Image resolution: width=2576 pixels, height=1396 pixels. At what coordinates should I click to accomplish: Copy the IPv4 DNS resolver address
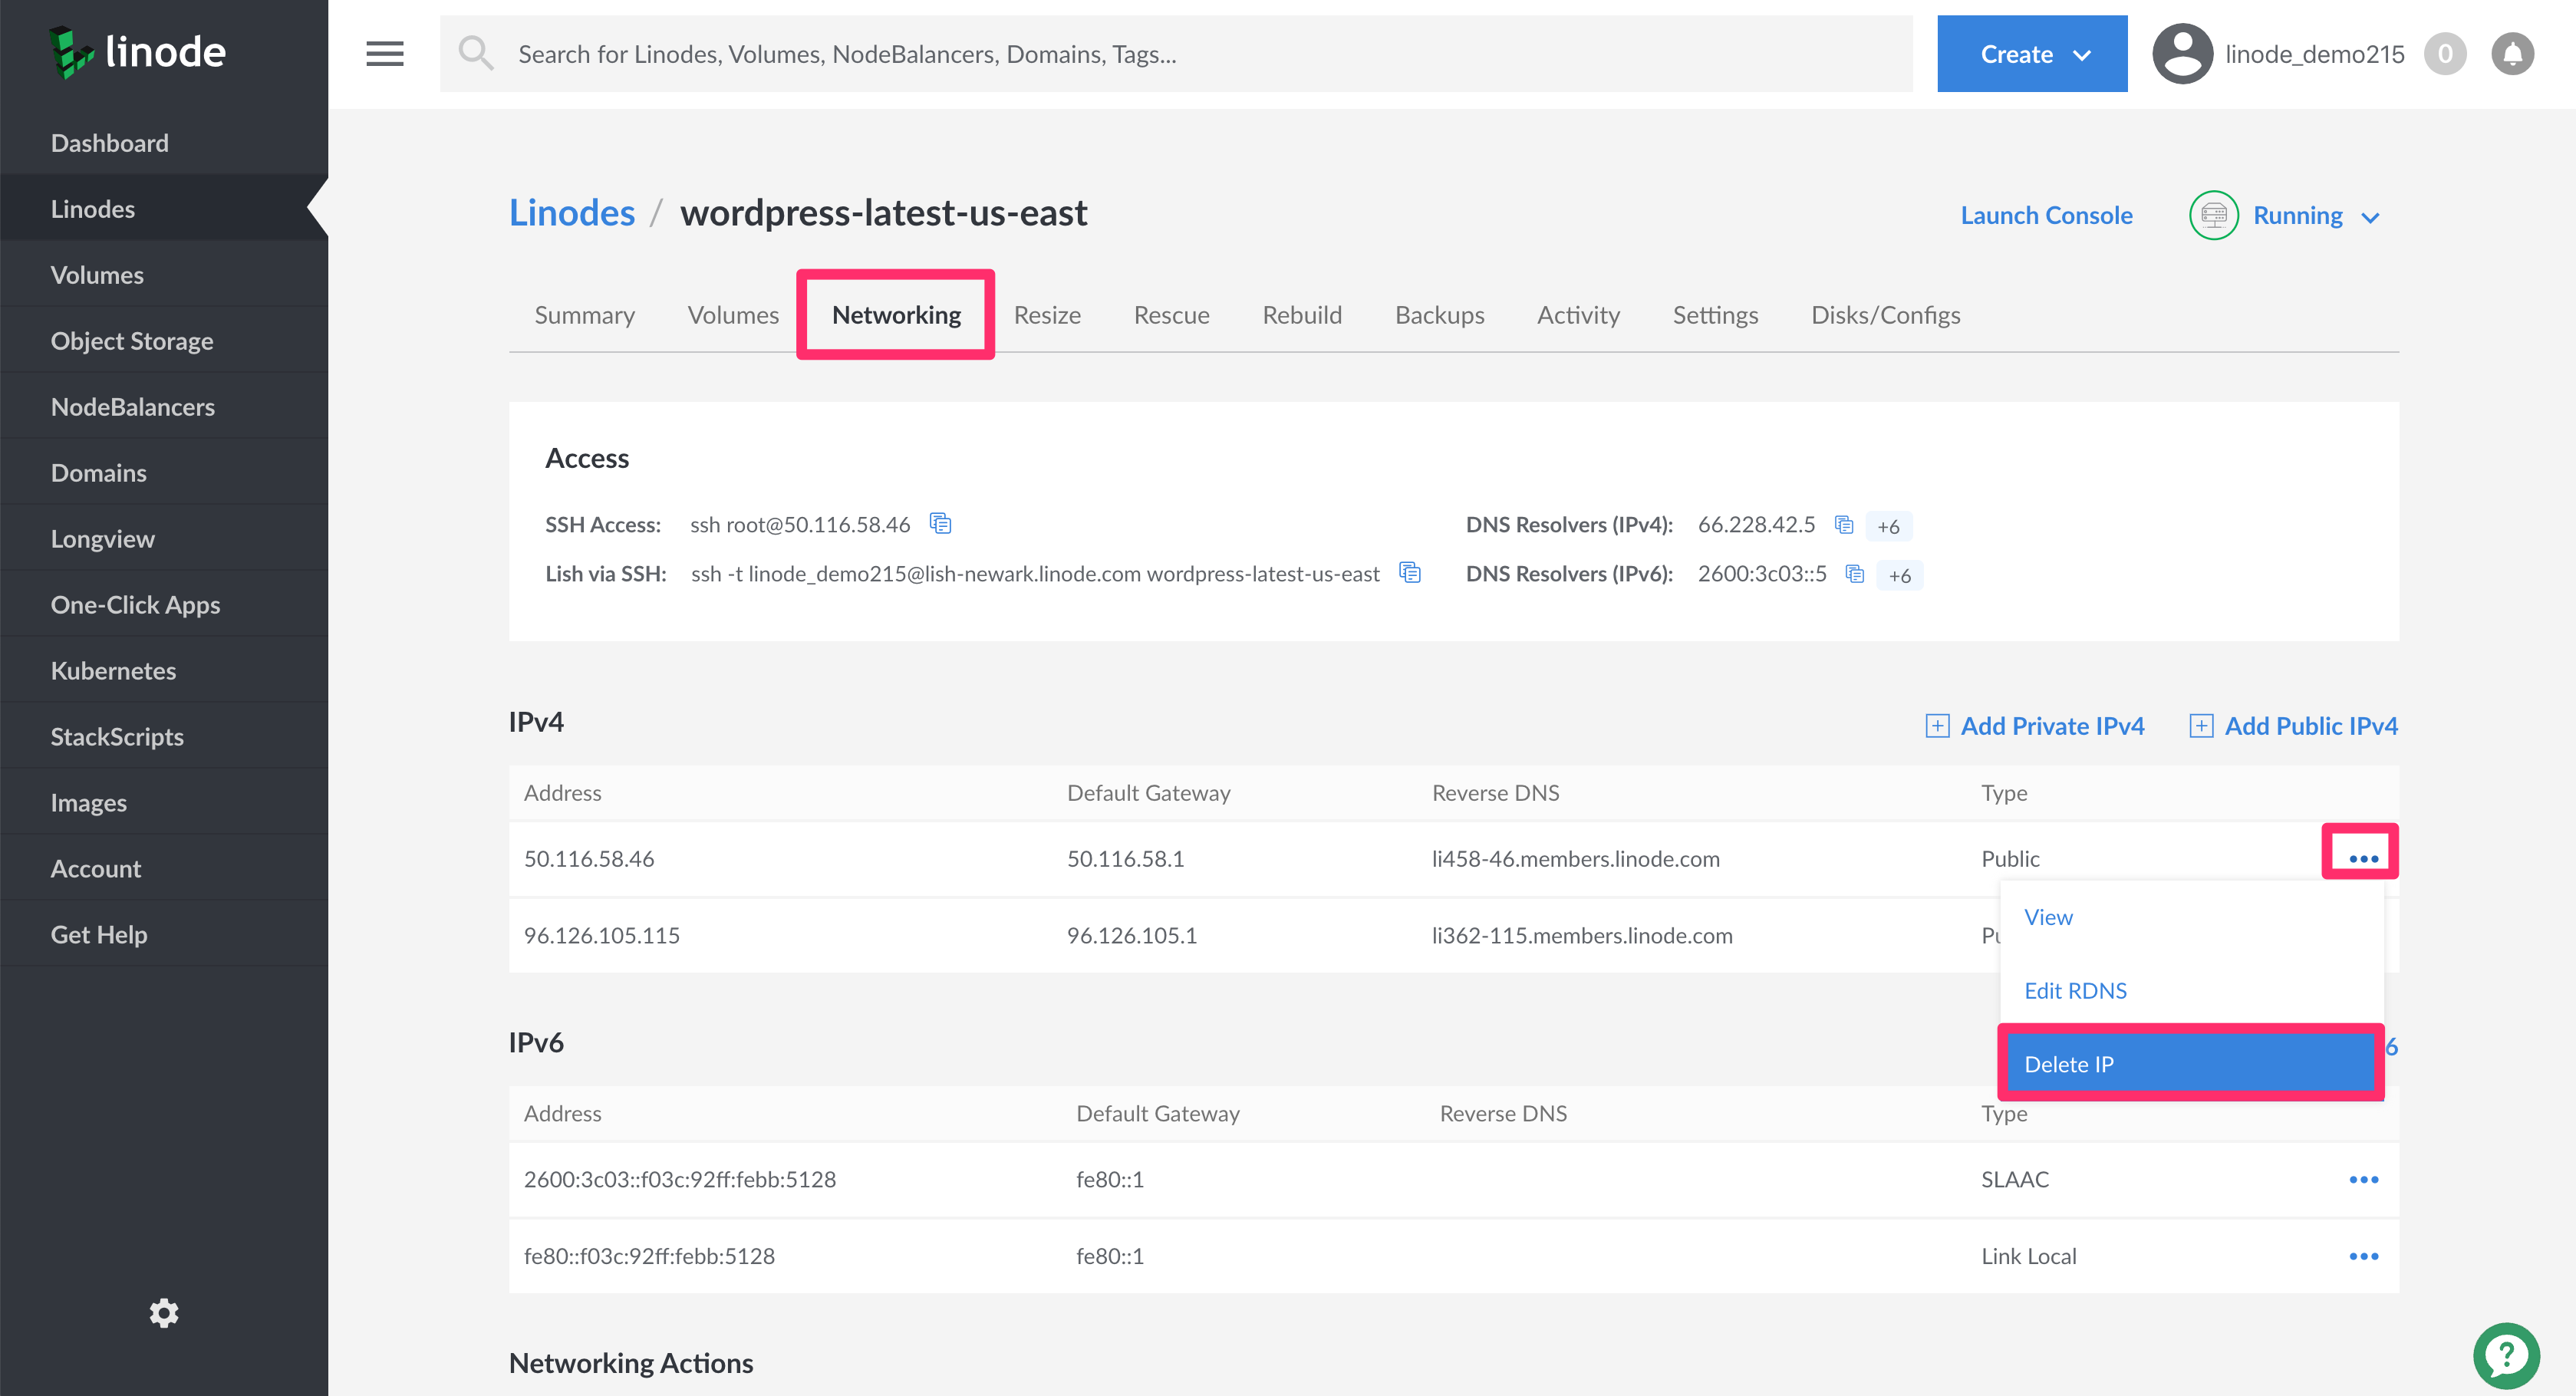[1844, 524]
